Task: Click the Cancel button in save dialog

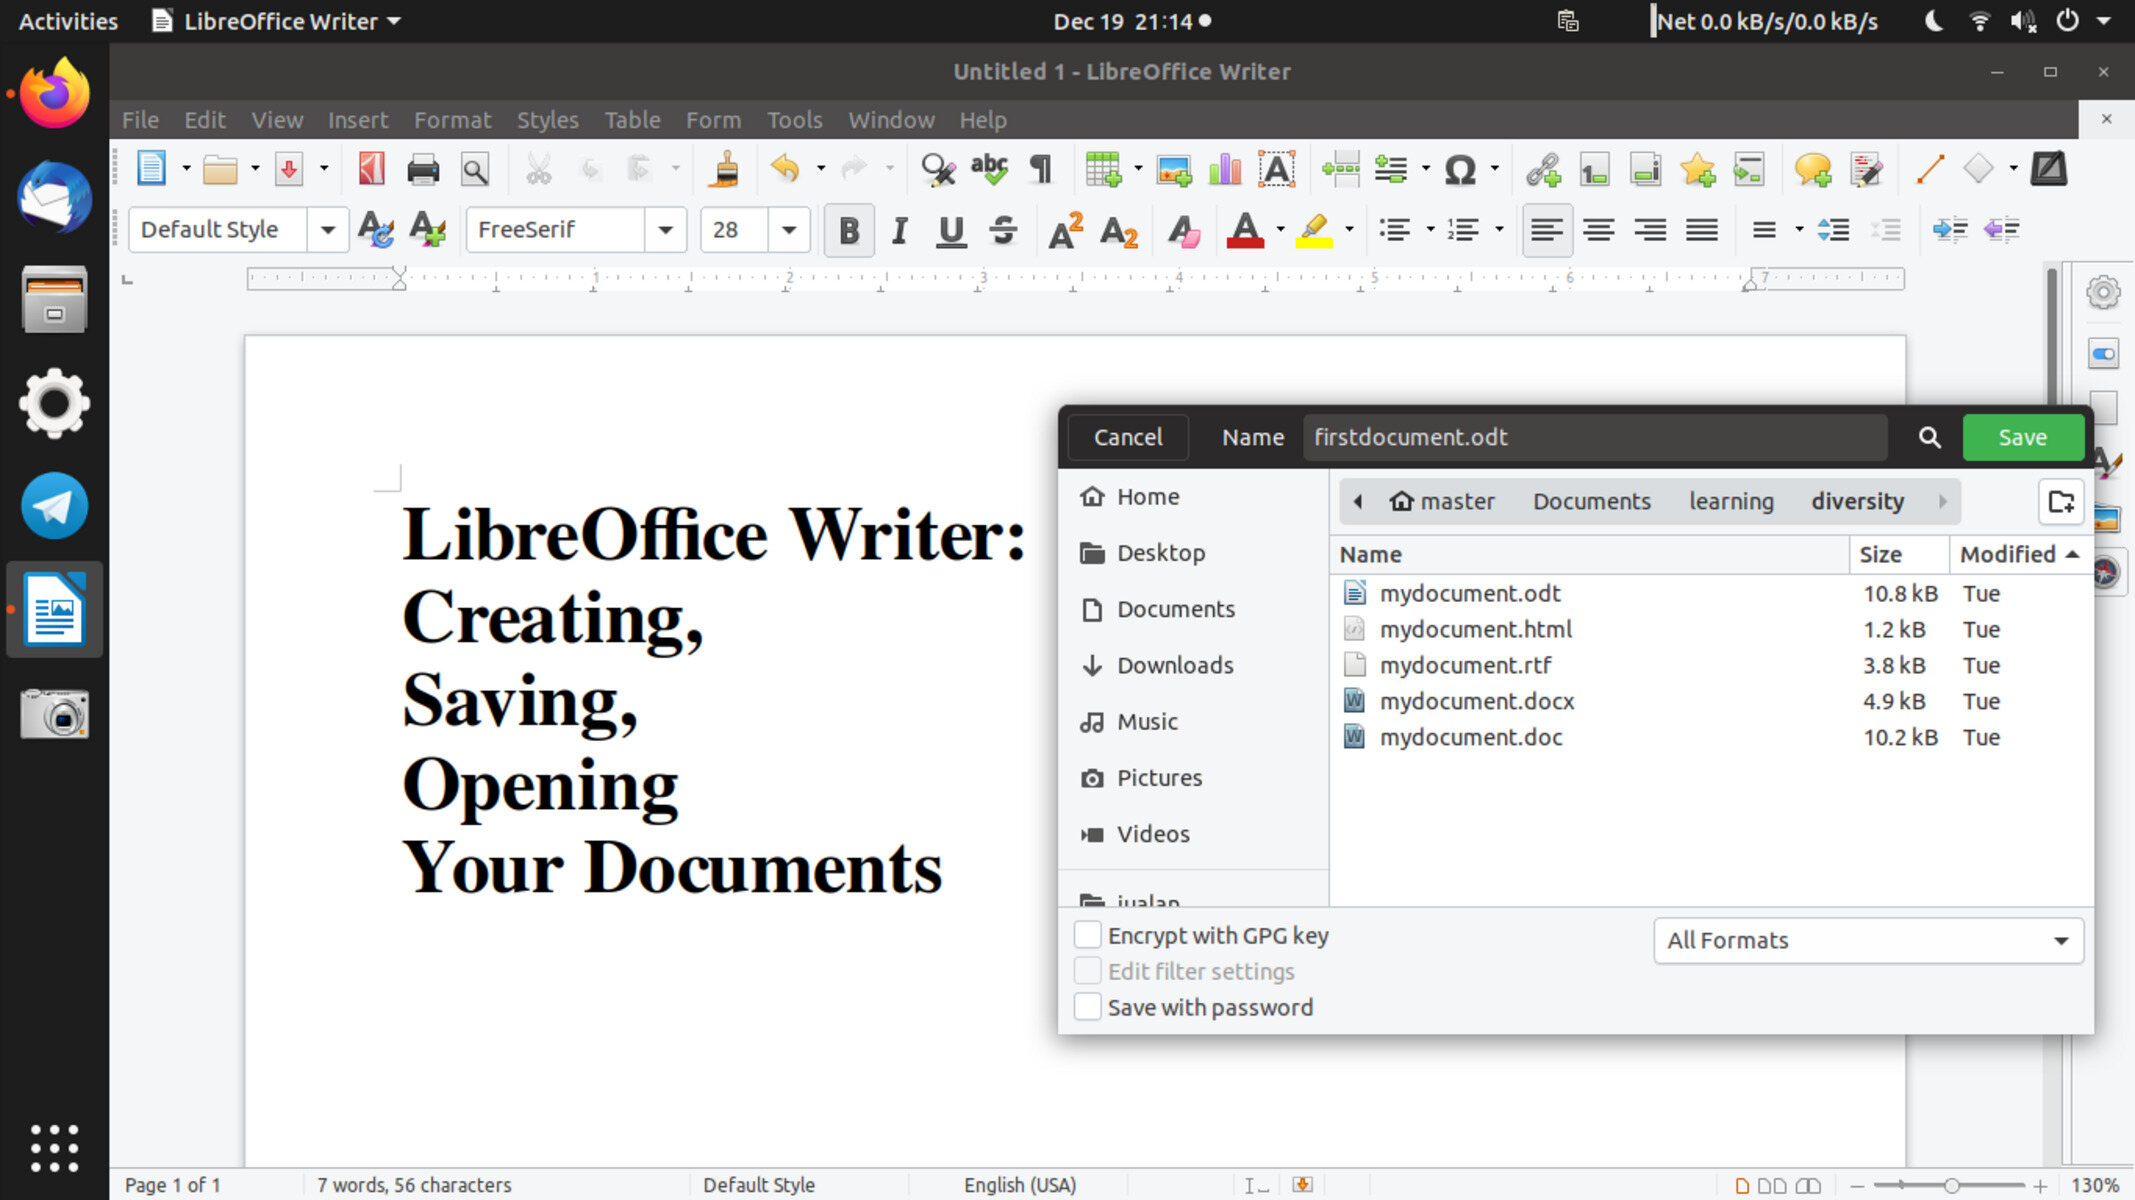Action: [x=1127, y=437]
